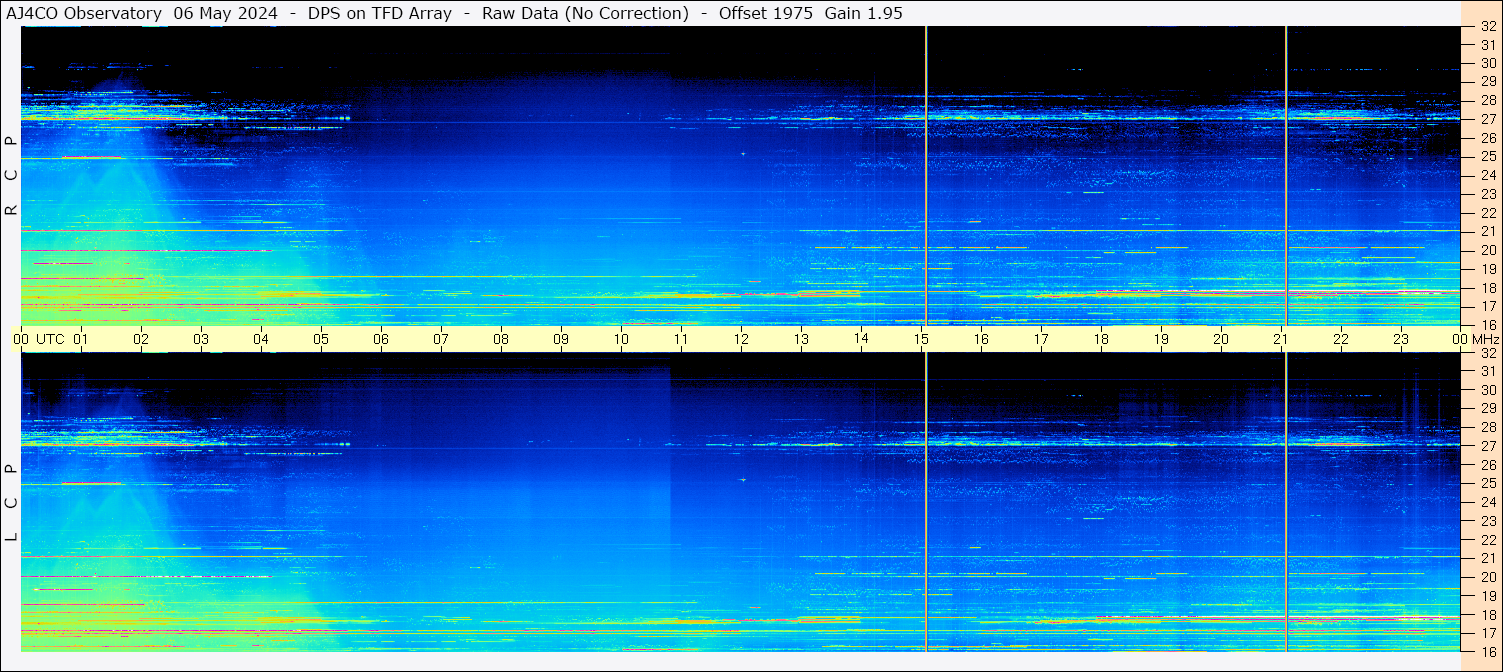Select the '15' hour tick label
The image size is (1503, 672).
click(x=921, y=339)
